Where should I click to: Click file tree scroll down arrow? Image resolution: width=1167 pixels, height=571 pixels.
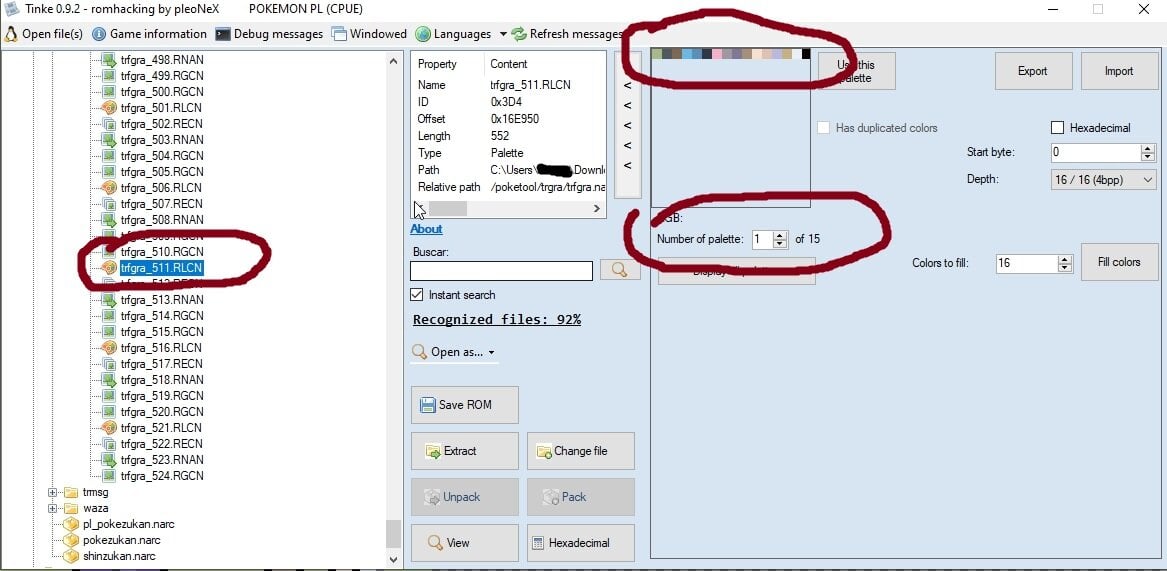pyautogui.click(x=394, y=559)
